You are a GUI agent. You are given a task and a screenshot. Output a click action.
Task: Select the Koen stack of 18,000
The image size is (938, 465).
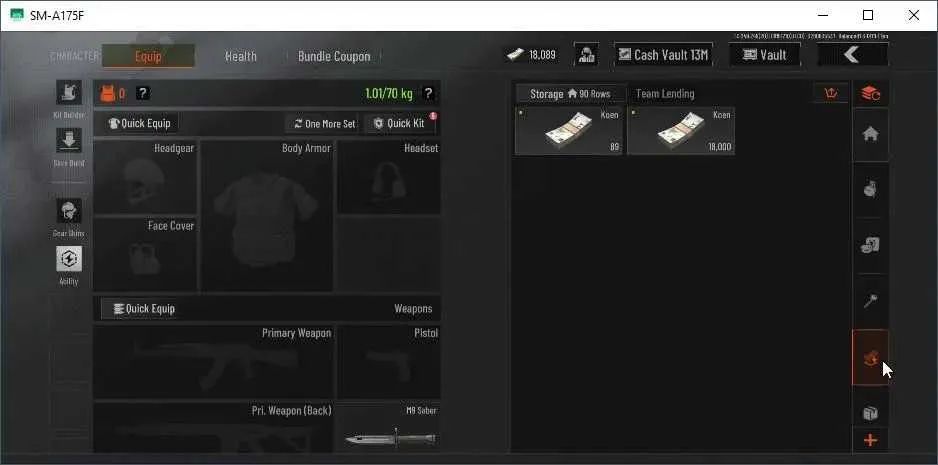click(681, 131)
